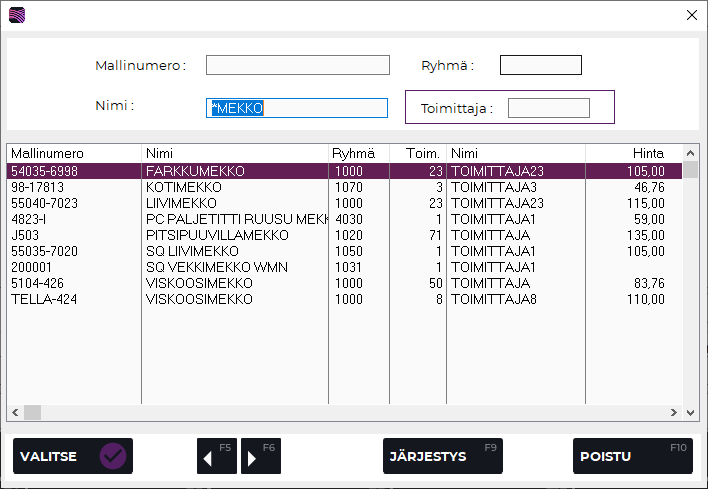Click the app logo icon in title bar
The height and width of the screenshot is (489, 708).
pos(17,15)
